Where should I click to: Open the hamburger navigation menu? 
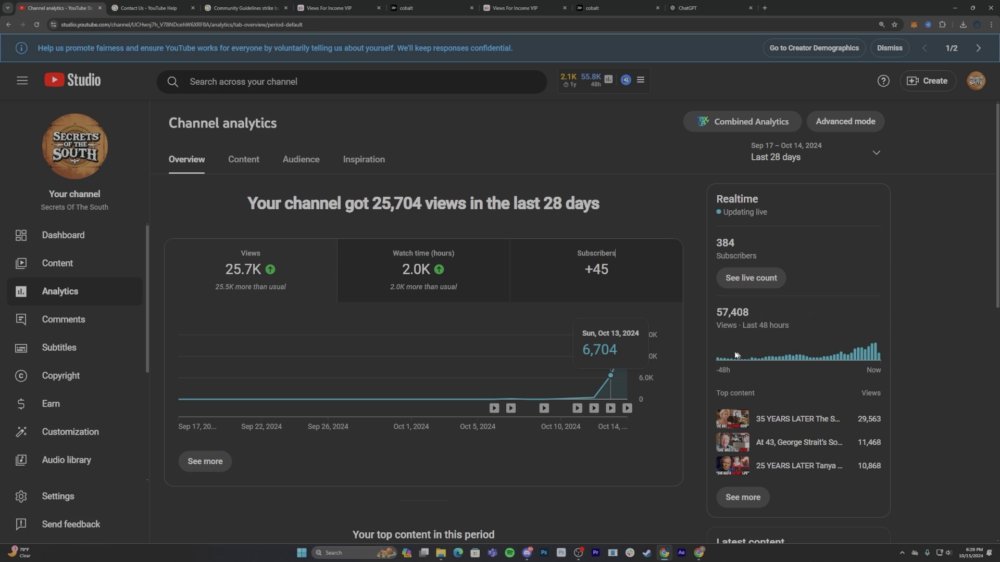[22, 80]
